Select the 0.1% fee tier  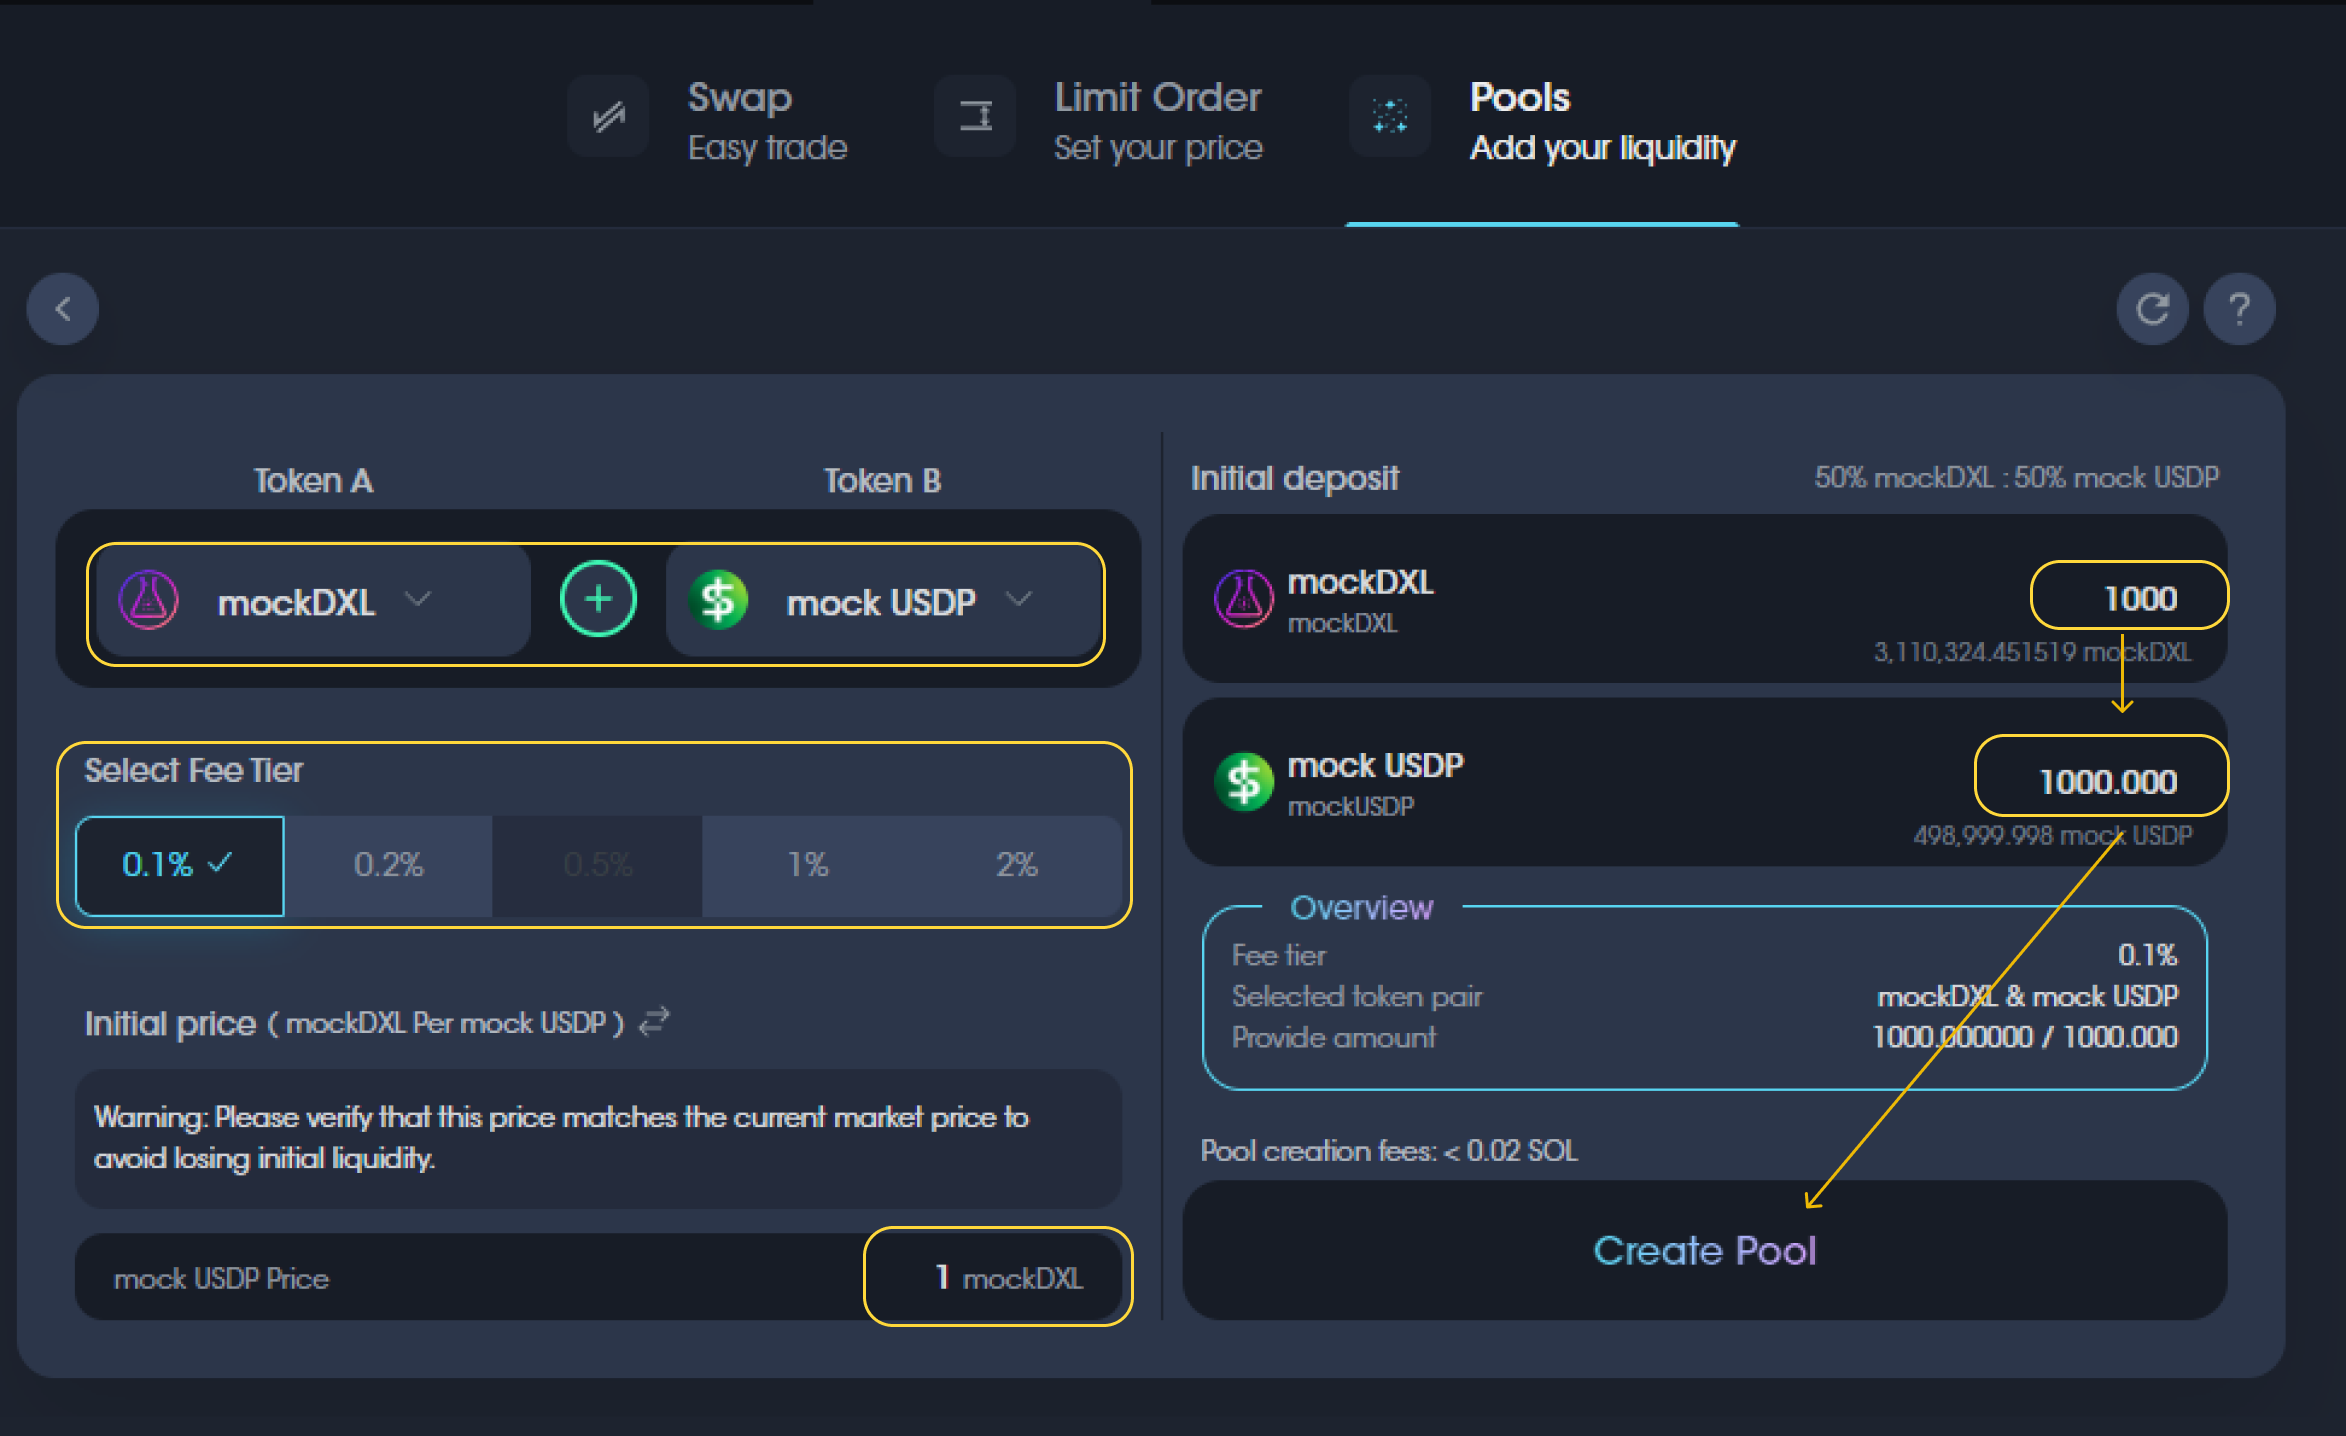(180, 865)
